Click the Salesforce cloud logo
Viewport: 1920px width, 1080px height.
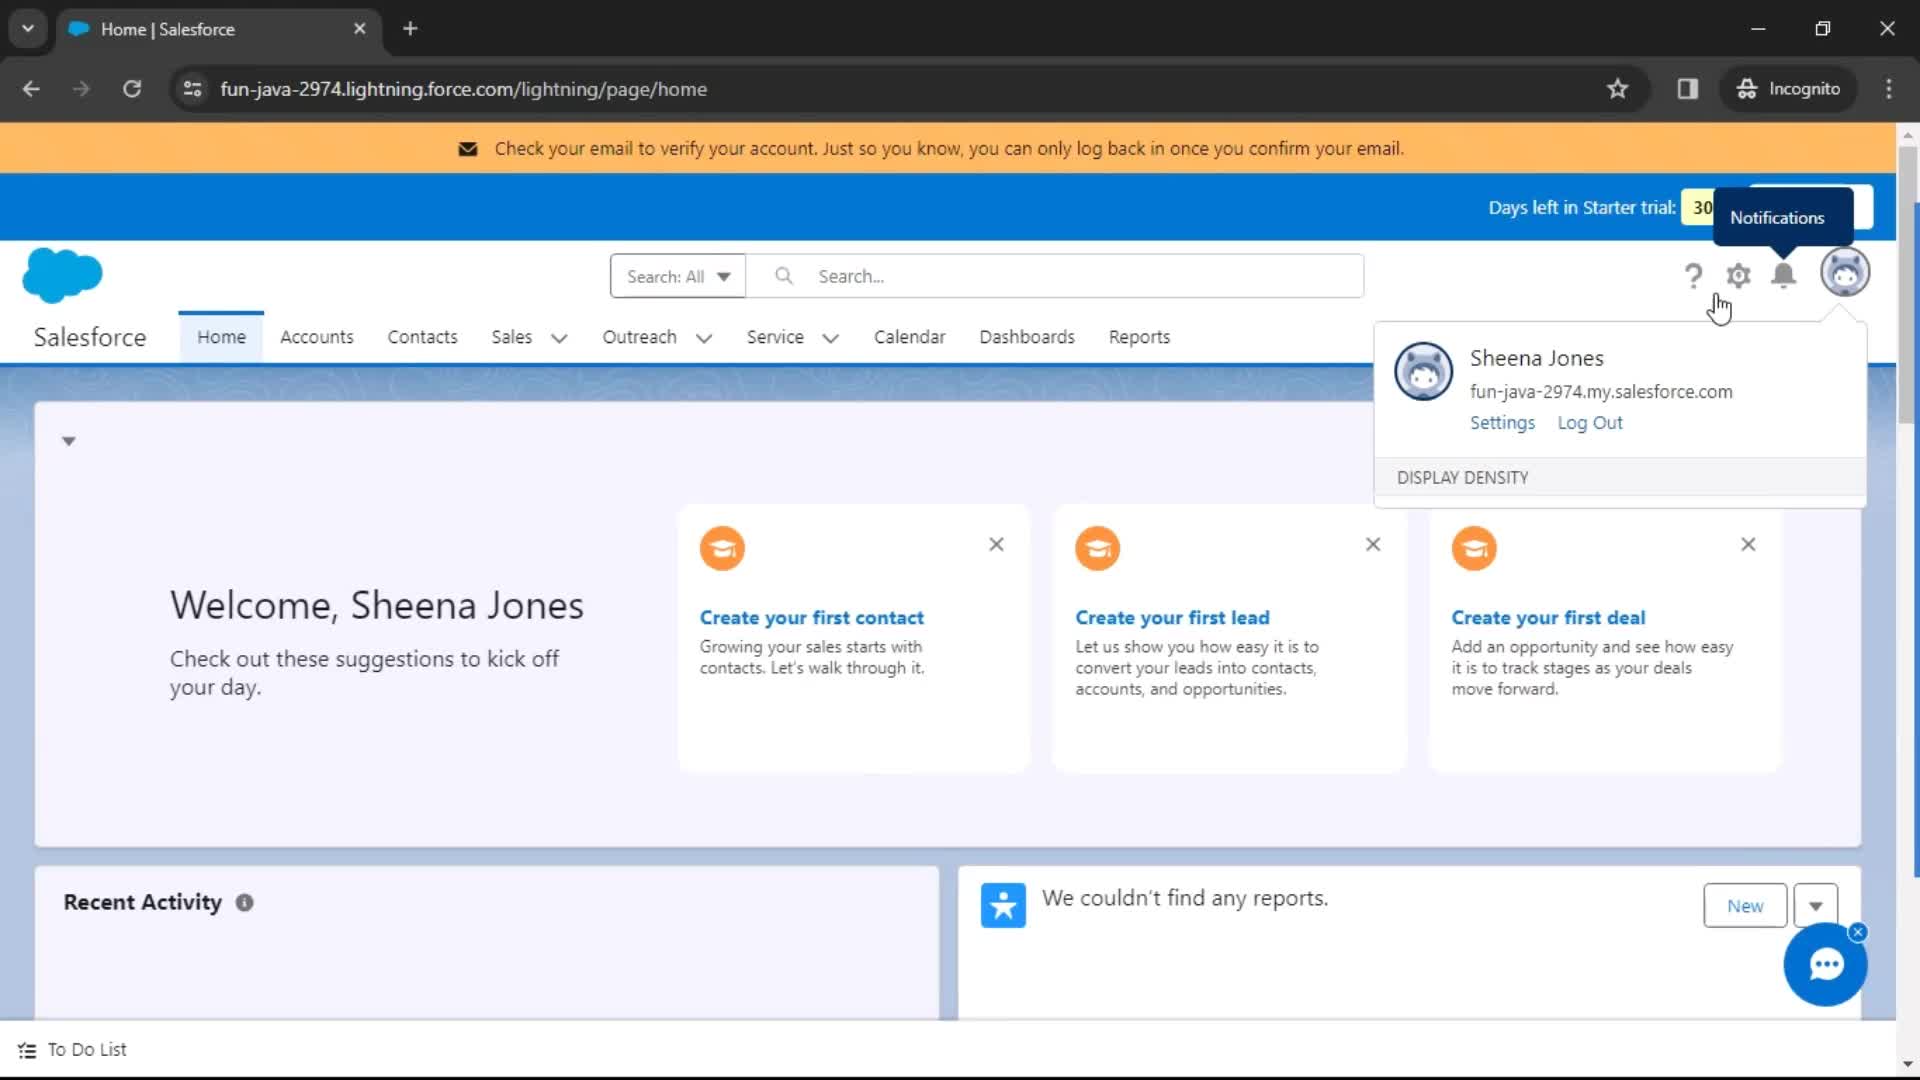click(62, 275)
